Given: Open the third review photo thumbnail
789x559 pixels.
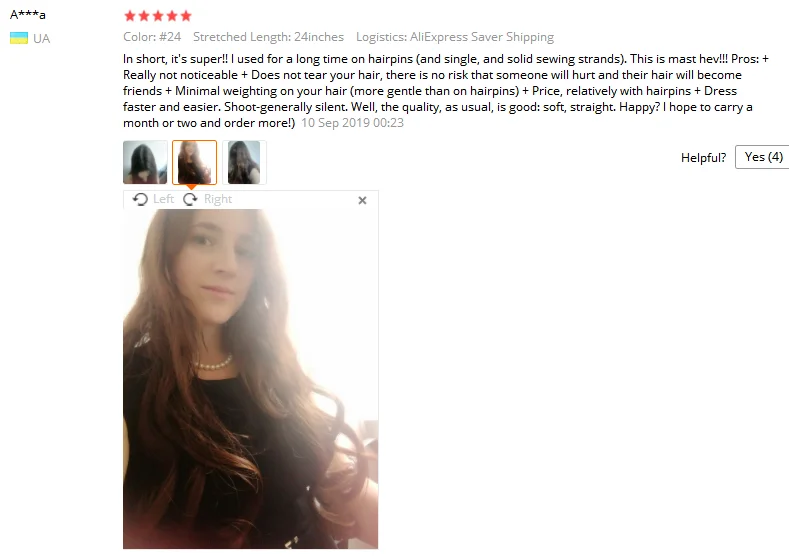Looking at the screenshot, I should [x=244, y=162].
